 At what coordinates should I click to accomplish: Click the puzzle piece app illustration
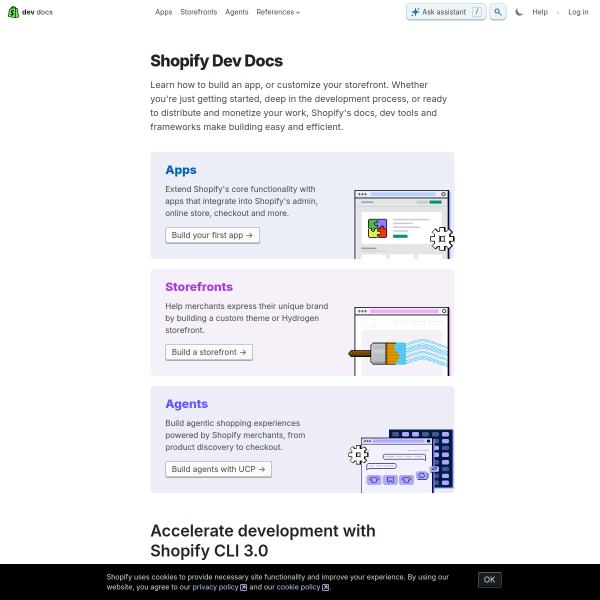377,228
